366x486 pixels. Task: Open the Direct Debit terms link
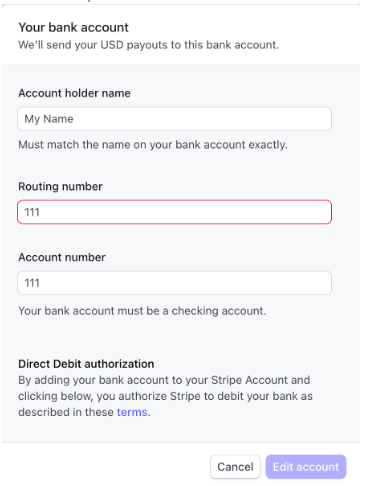point(132,412)
